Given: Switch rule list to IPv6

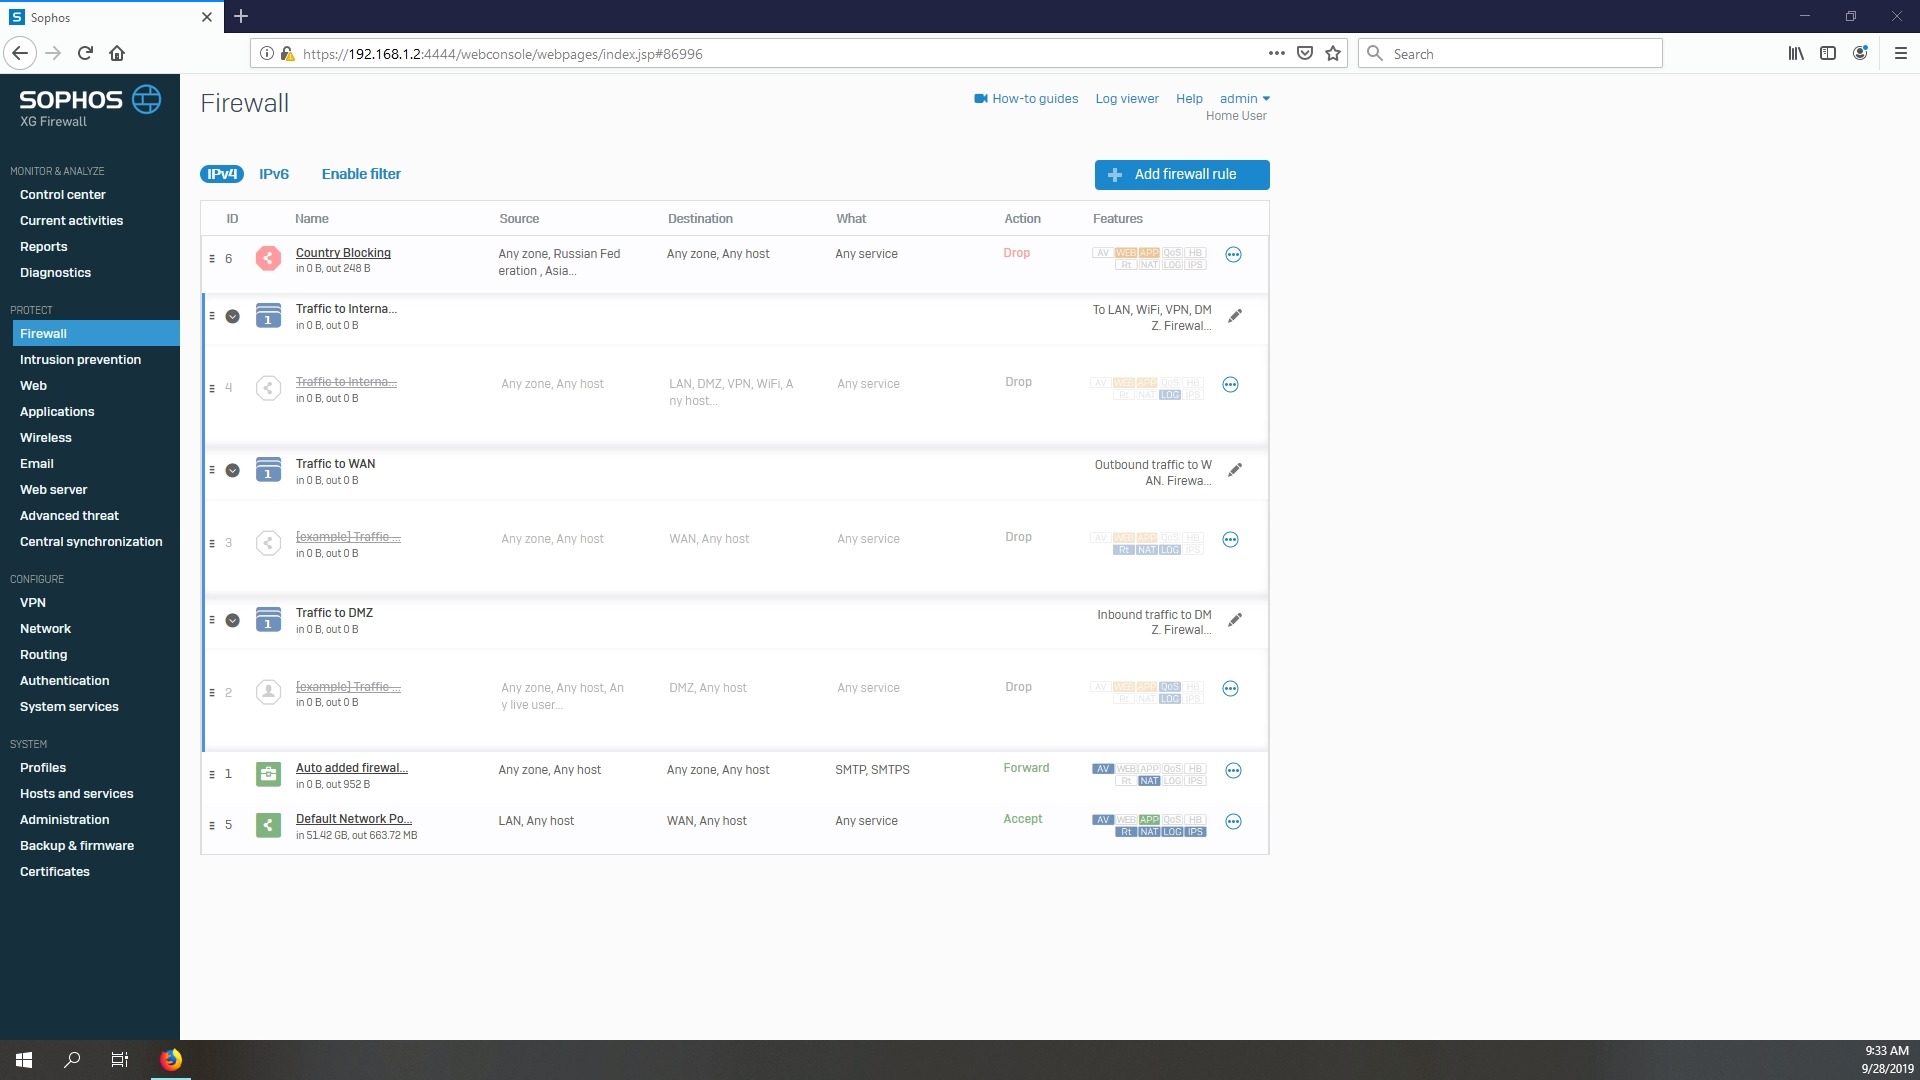Looking at the screenshot, I should (x=274, y=174).
